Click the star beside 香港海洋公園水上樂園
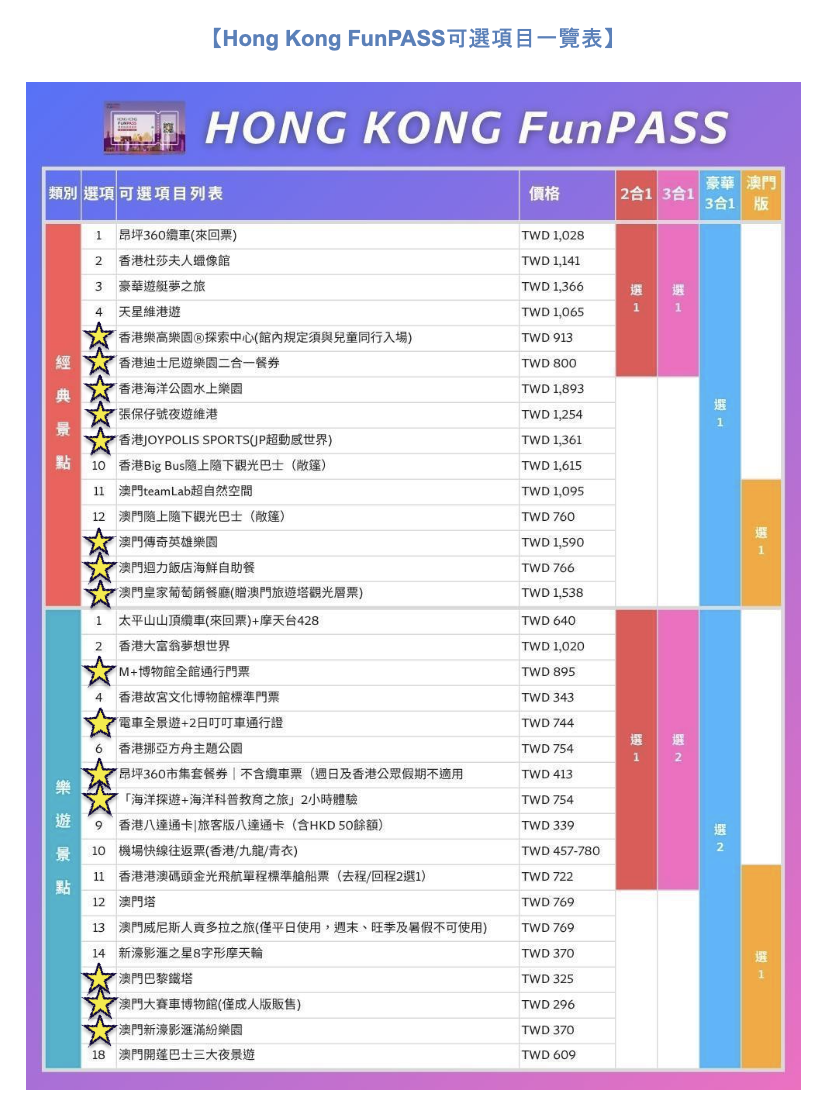Screen dimensions: 826x1110 click(x=99, y=389)
